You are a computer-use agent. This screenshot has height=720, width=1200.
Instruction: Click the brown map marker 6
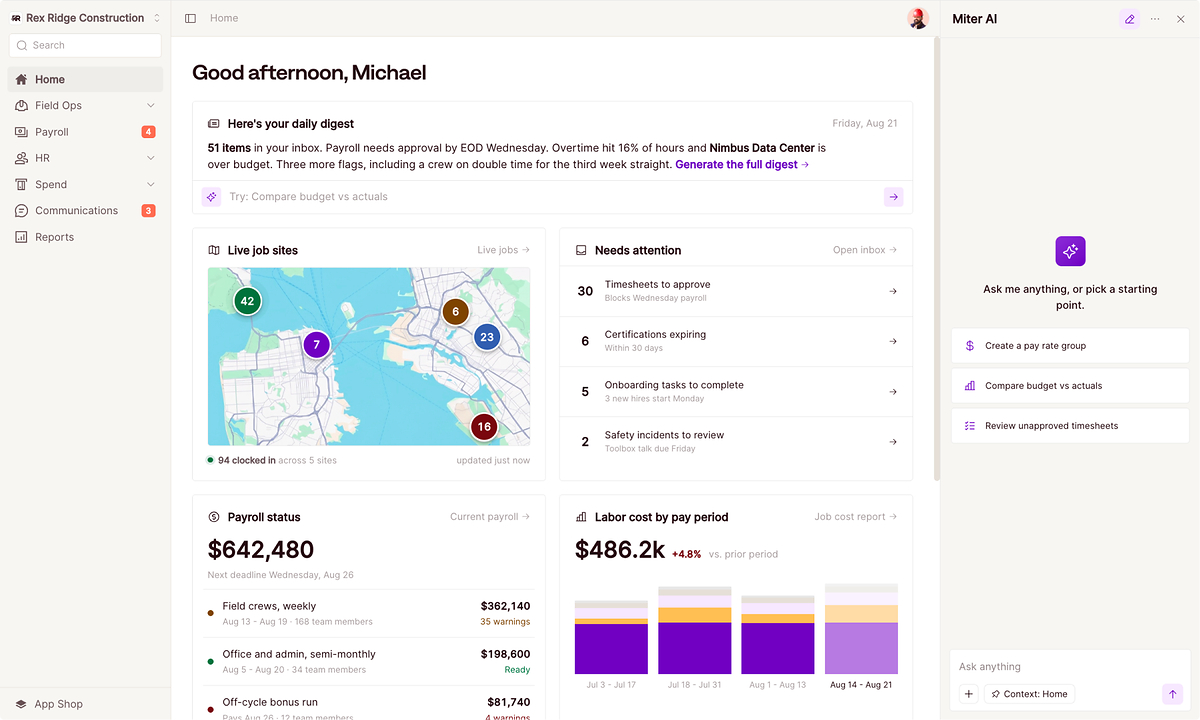455,312
